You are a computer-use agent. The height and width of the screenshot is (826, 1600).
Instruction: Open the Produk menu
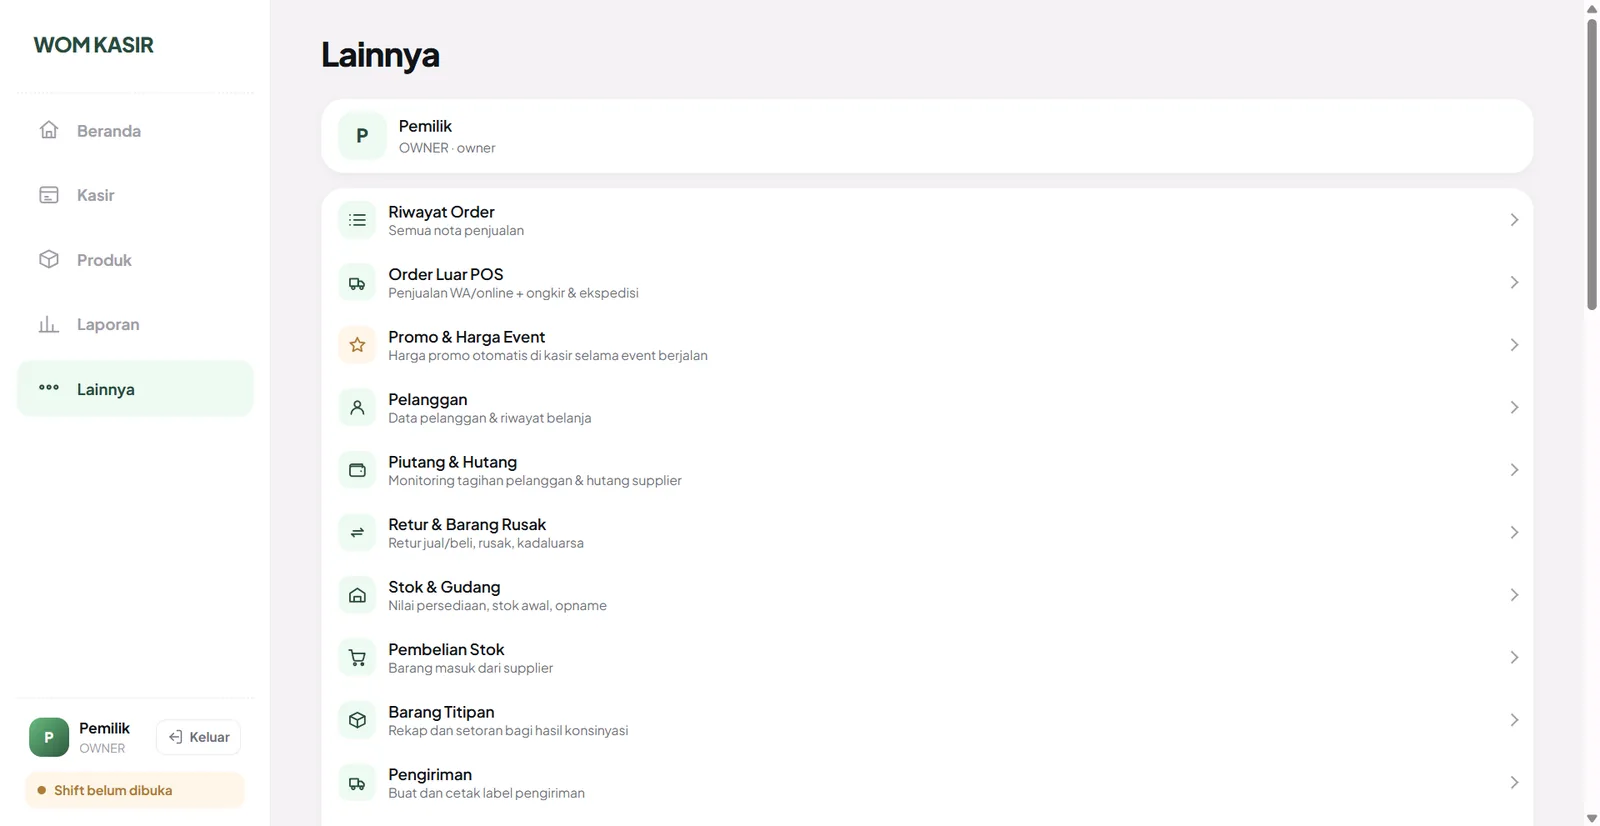(135, 259)
